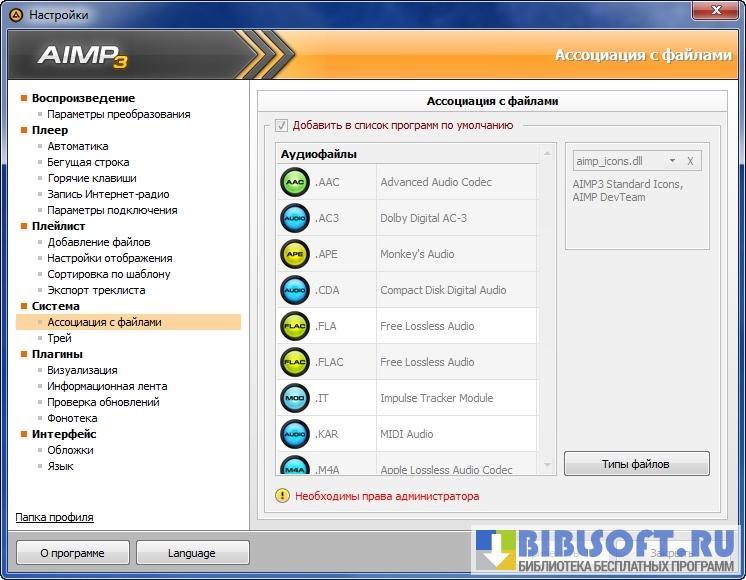The height and width of the screenshot is (580, 746).
Task: Click the О программе button
Action: point(72,552)
